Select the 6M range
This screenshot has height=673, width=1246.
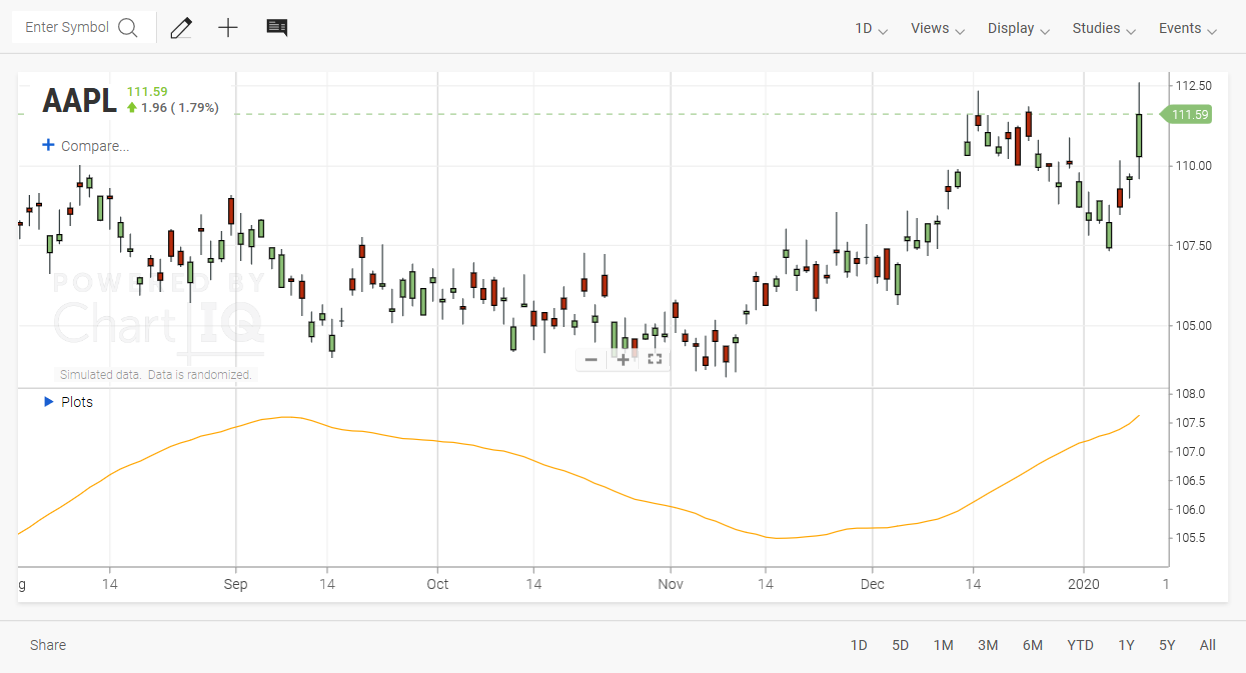tap(1032, 645)
